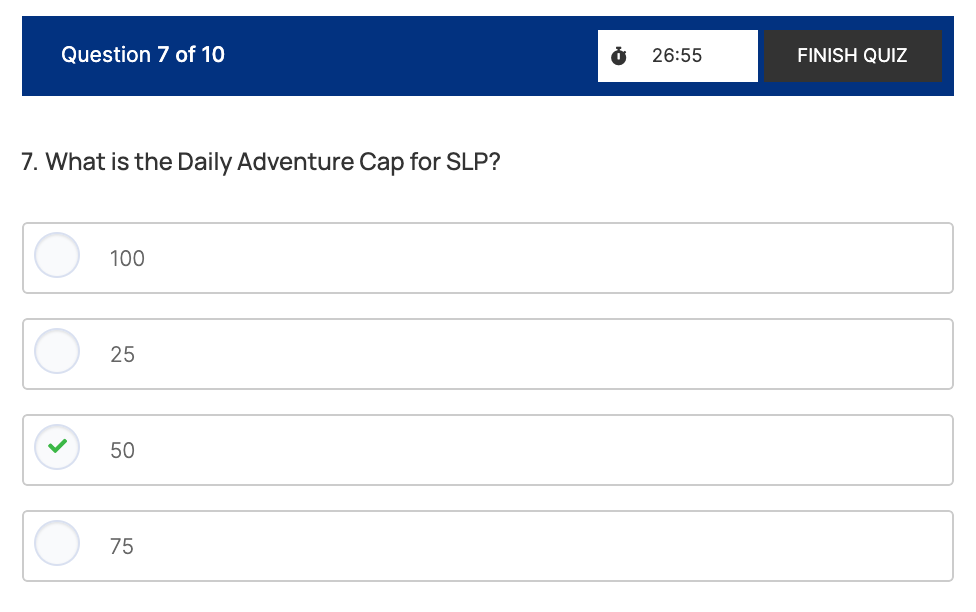Click the "Question 7 of 10" heading

(x=143, y=55)
